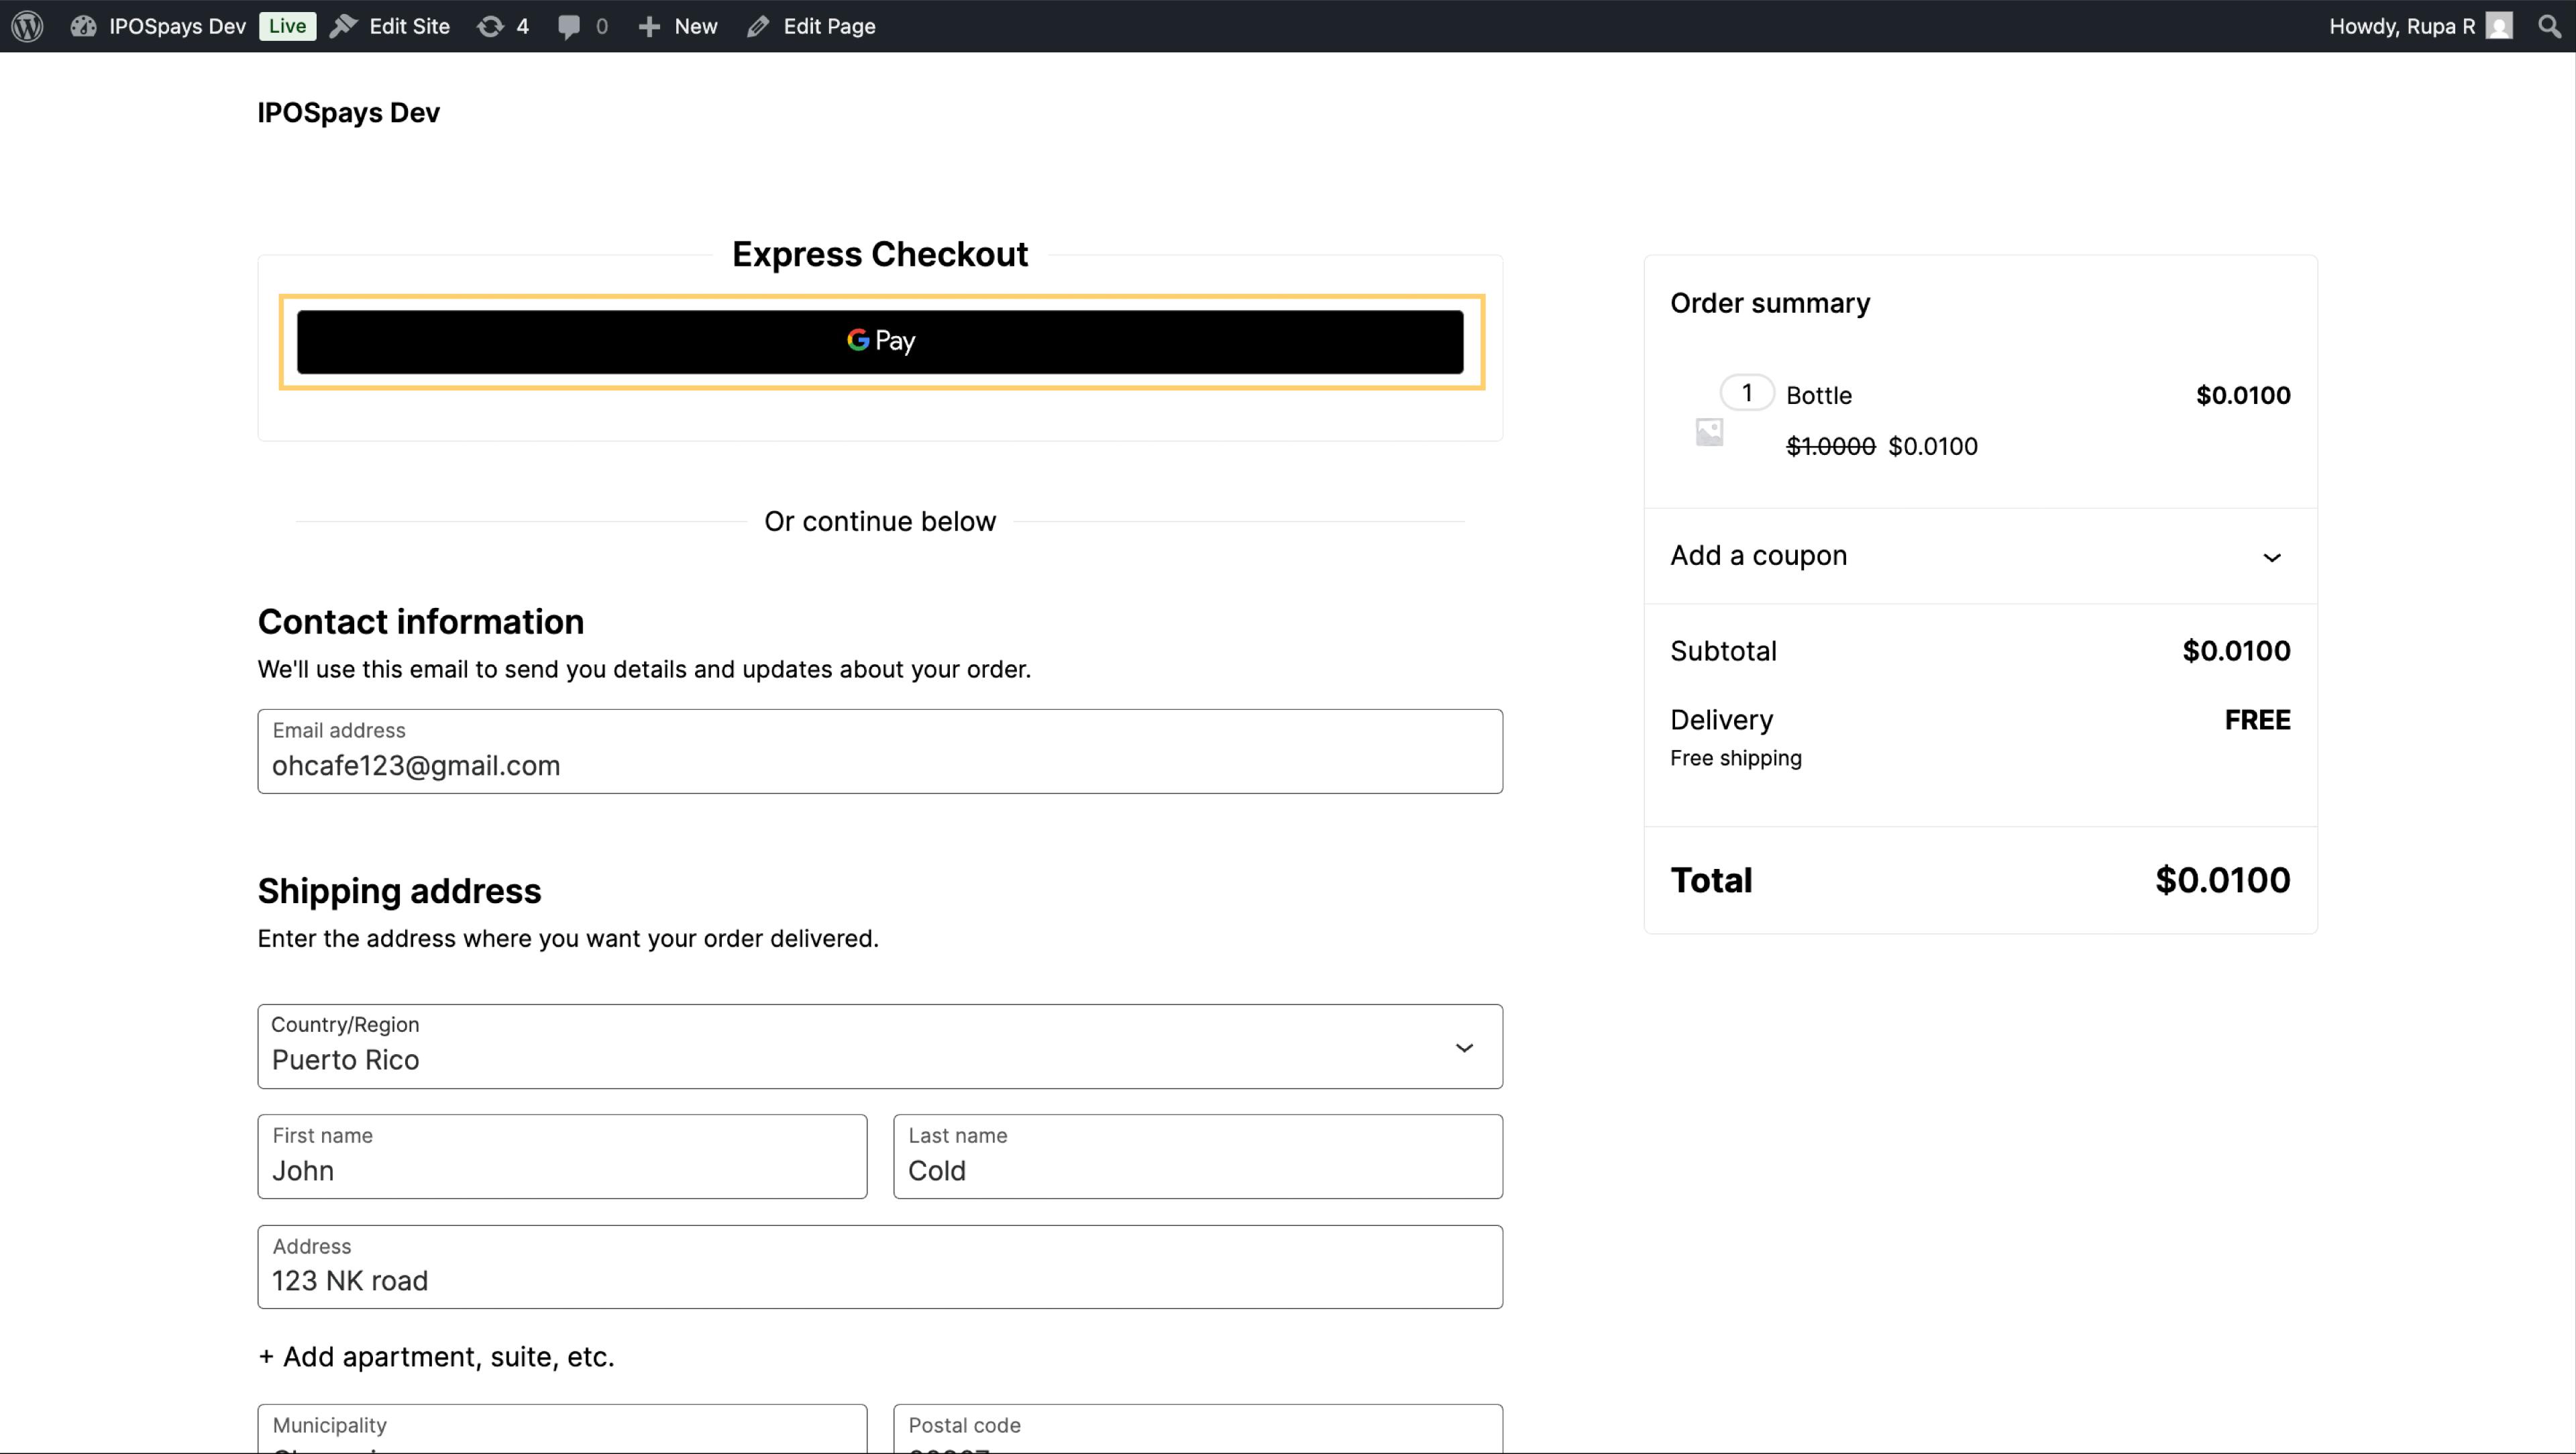This screenshot has height=1454, width=2576.
Task: Click the search icon in the admin bar
Action: pos(2549,26)
